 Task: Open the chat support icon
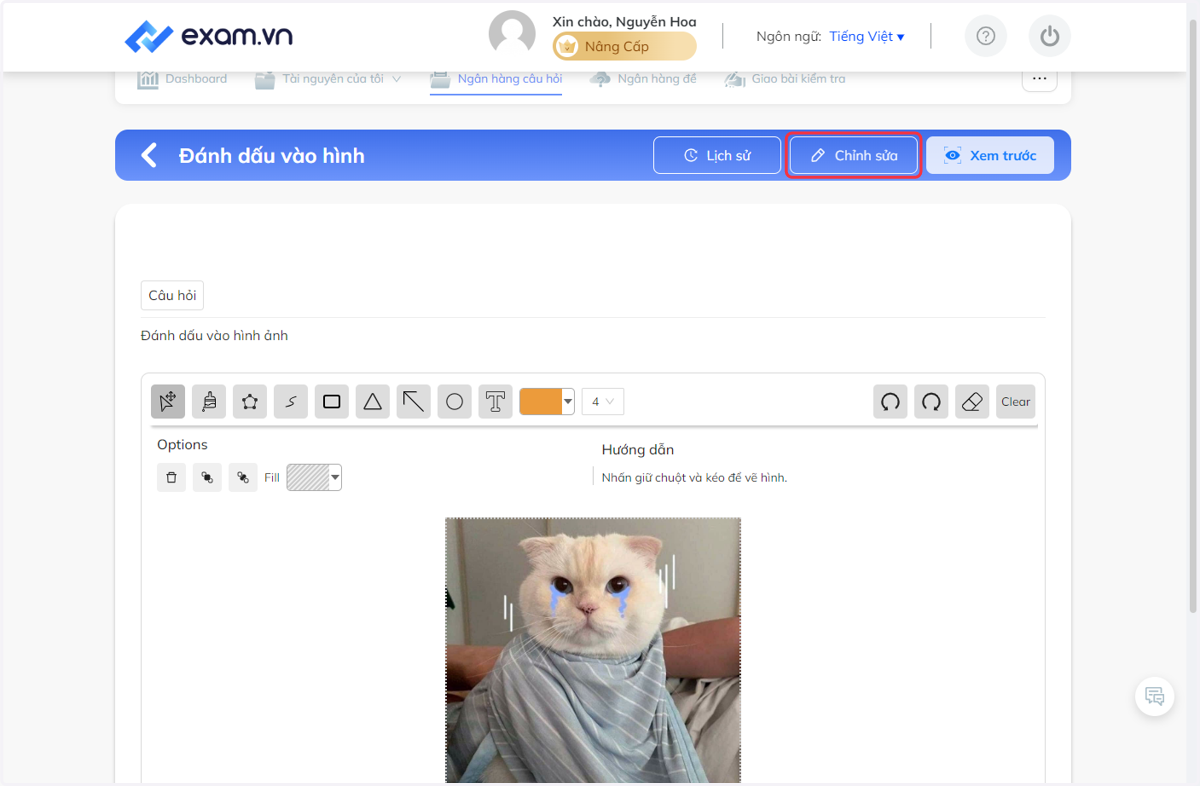[1155, 696]
